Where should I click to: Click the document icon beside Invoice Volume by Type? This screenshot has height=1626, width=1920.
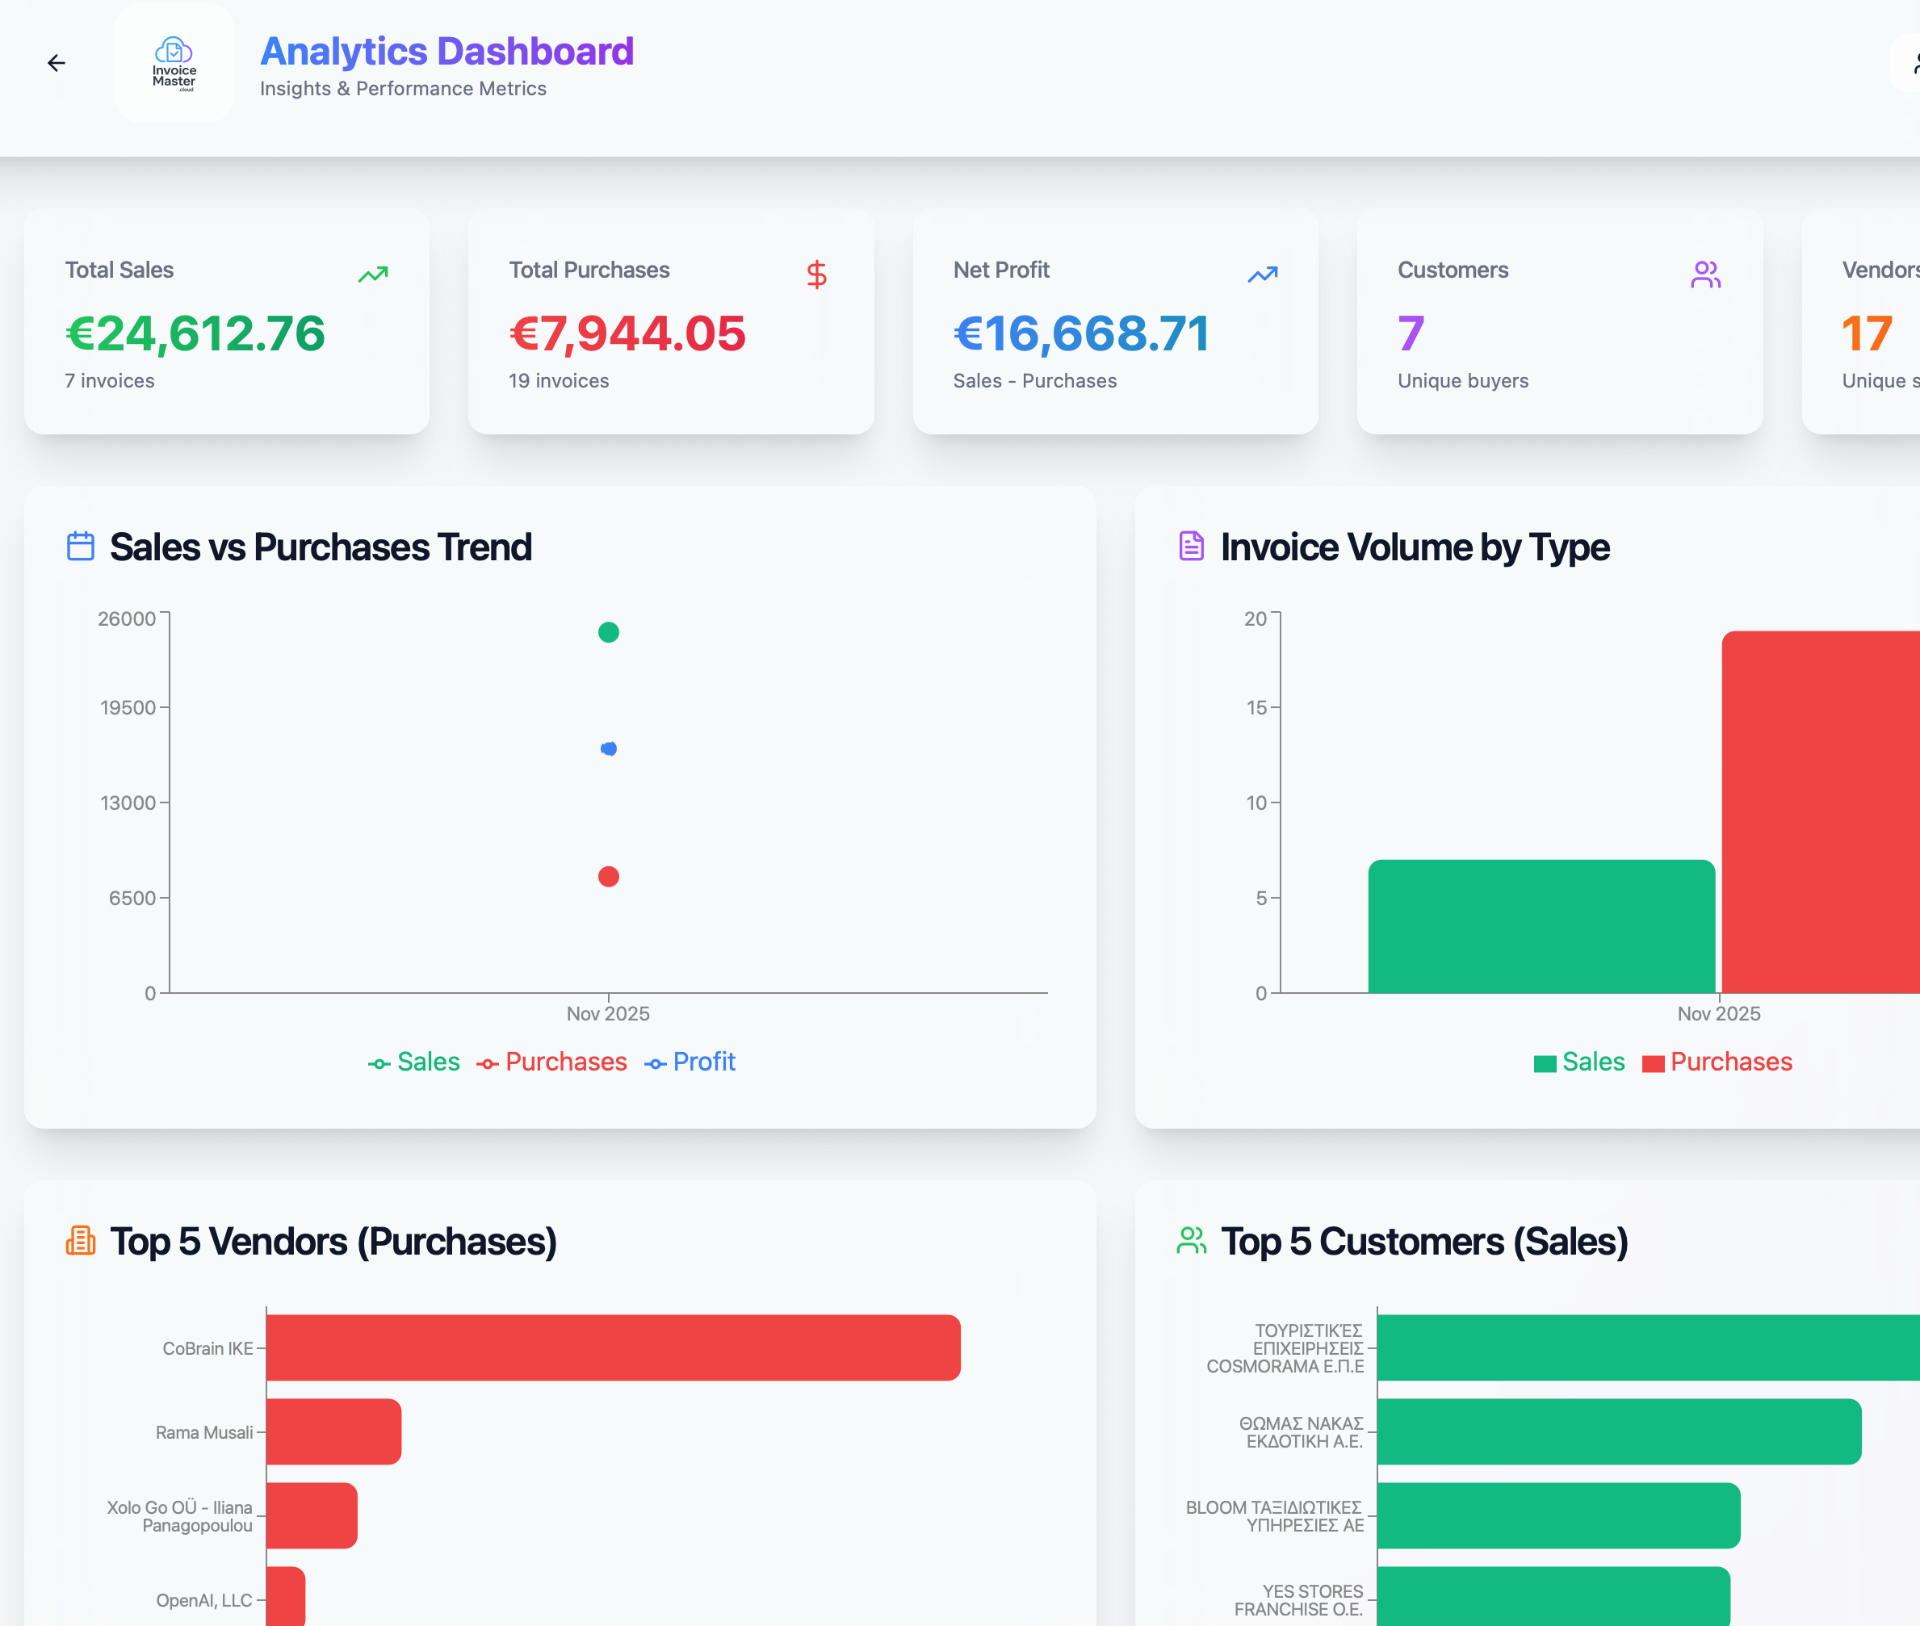pos(1191,546)
